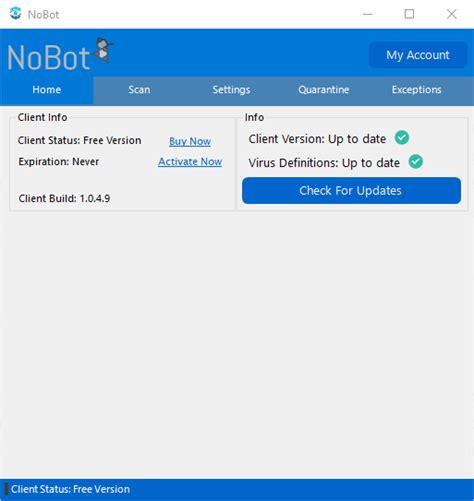Minimize the NoBot window
The height and width of the screenshot is (501, 474).
368,14
